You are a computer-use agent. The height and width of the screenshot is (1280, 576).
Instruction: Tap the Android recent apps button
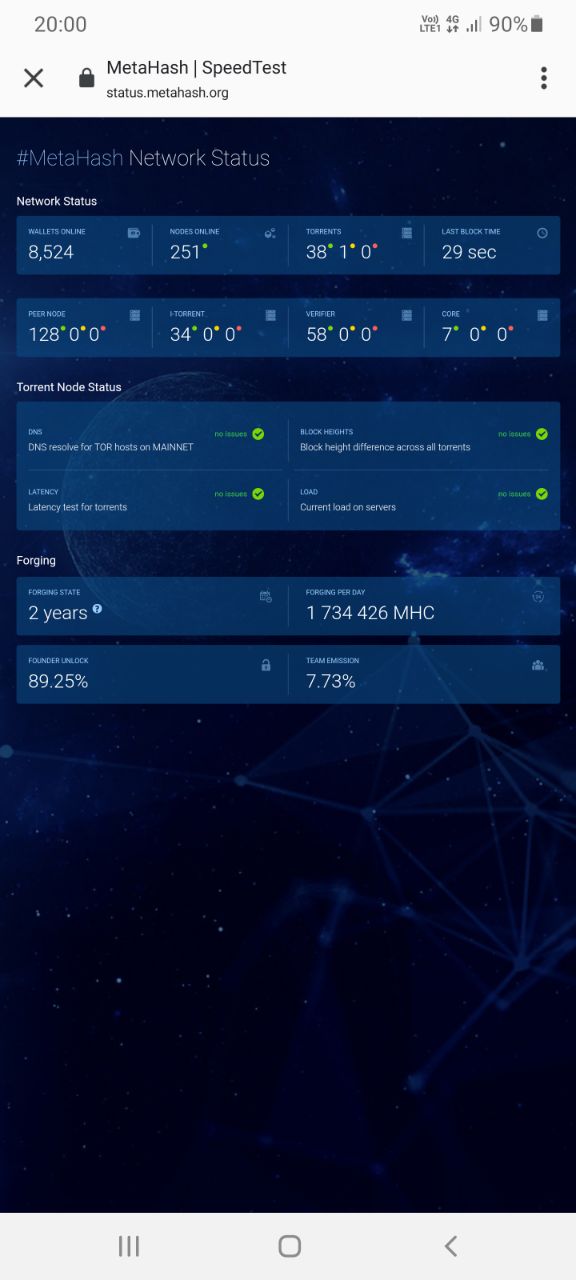click(x=129, y=1246)
